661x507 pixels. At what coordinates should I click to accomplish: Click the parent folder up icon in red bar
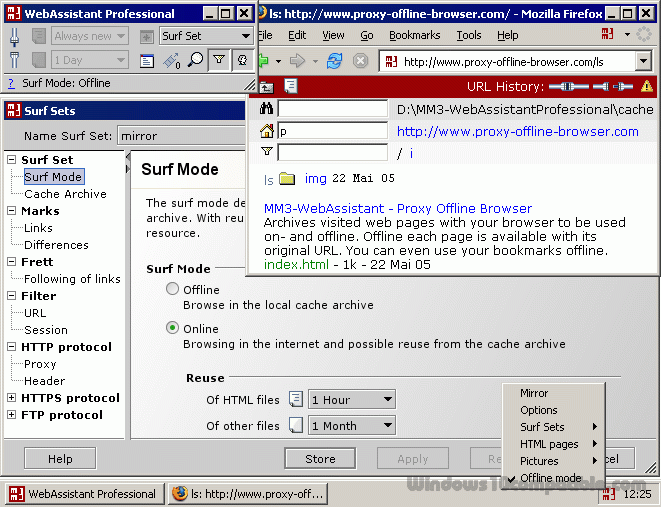tap(266, 87)
